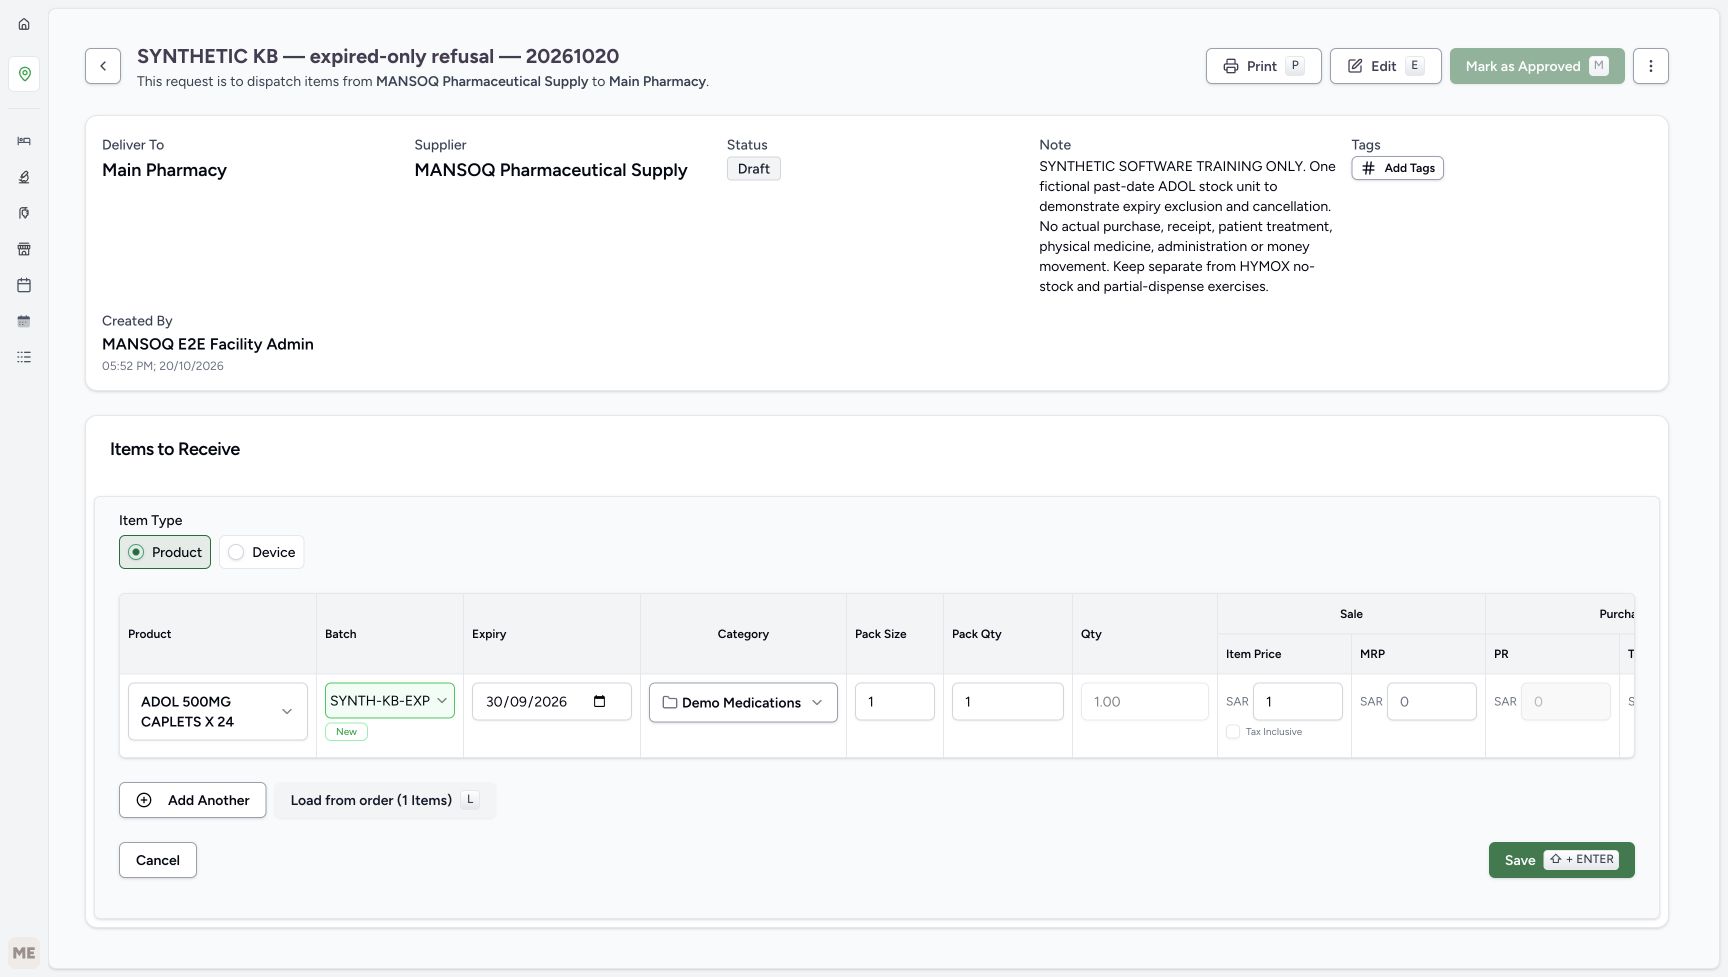Click the MRP input field

1432,702
